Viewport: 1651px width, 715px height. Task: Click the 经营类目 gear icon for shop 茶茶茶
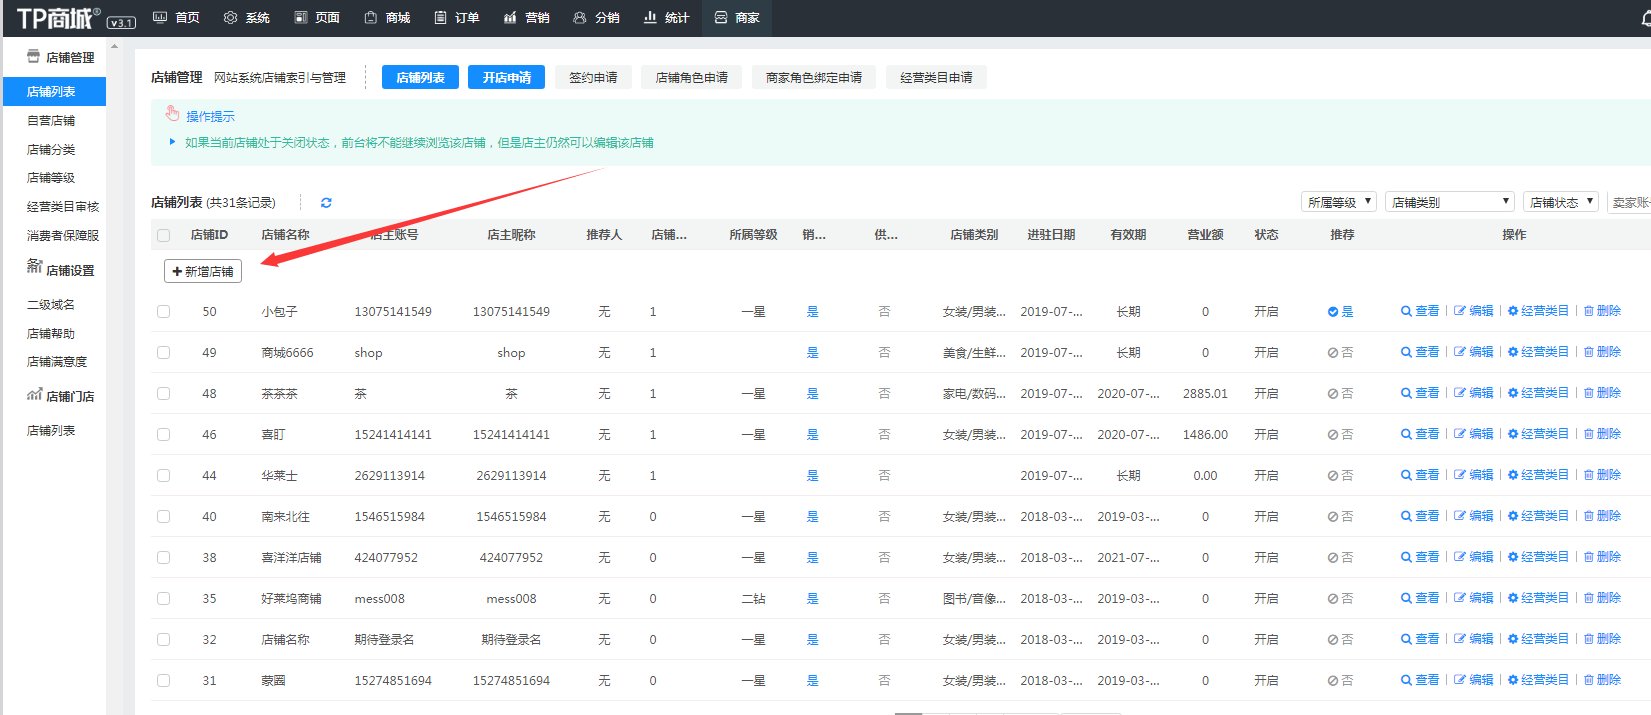click(x=1513, y=394)
